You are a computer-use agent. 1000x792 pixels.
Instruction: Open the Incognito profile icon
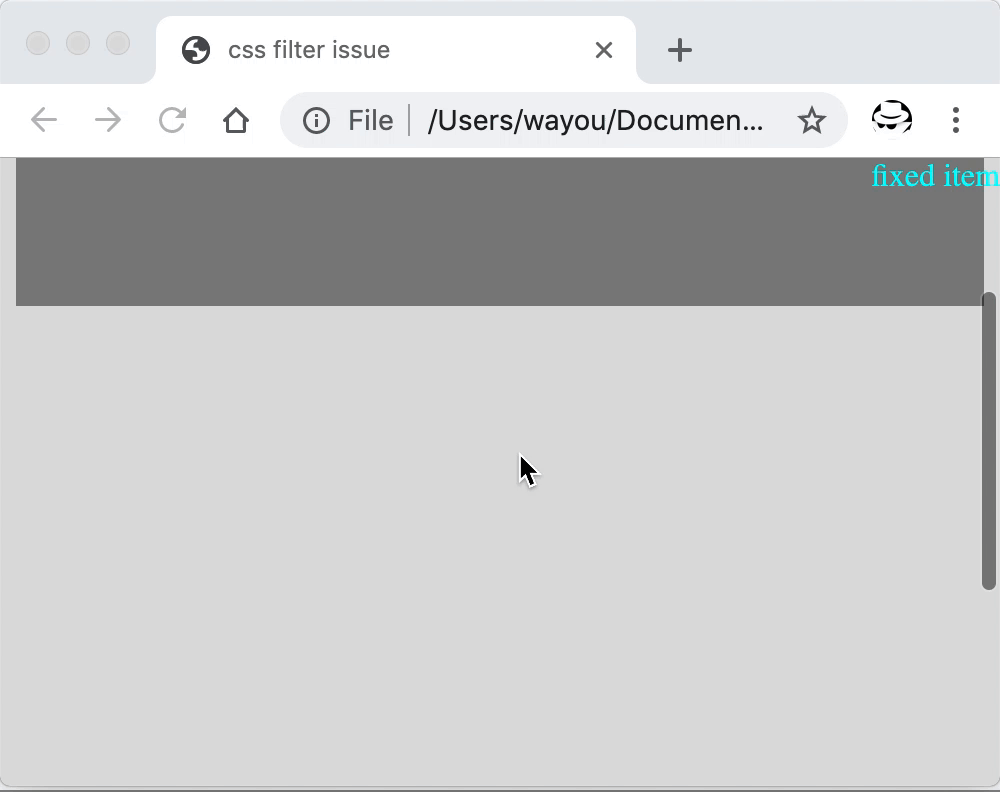coord(892,119)
